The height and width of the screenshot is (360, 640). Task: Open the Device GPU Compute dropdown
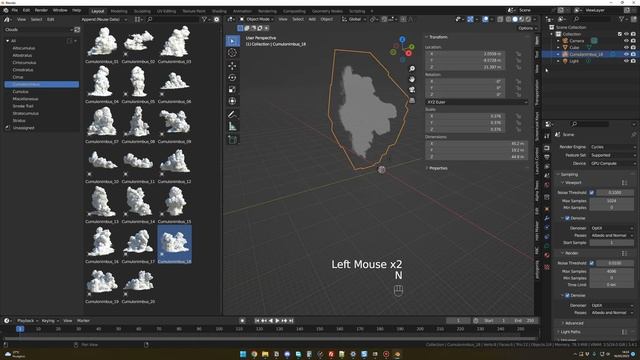point(613,163)
